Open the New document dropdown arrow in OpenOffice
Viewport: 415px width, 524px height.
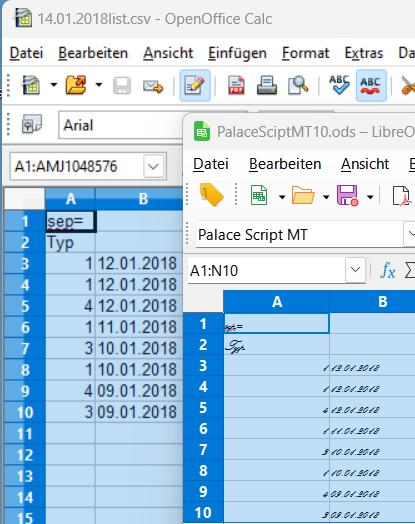coord(53,85)
